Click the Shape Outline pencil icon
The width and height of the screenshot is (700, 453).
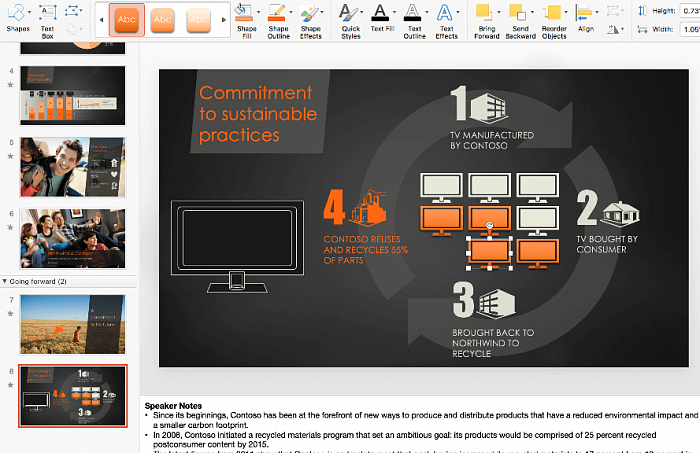[x=276, y=13]
